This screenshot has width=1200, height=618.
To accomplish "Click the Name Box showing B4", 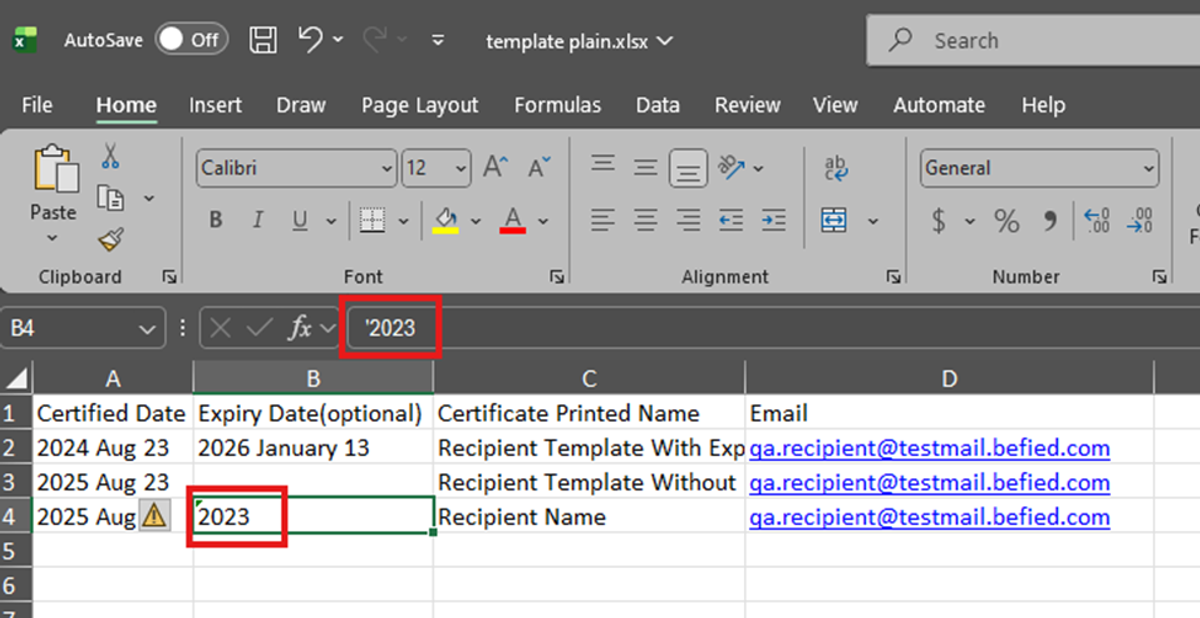I will [82, 327].
